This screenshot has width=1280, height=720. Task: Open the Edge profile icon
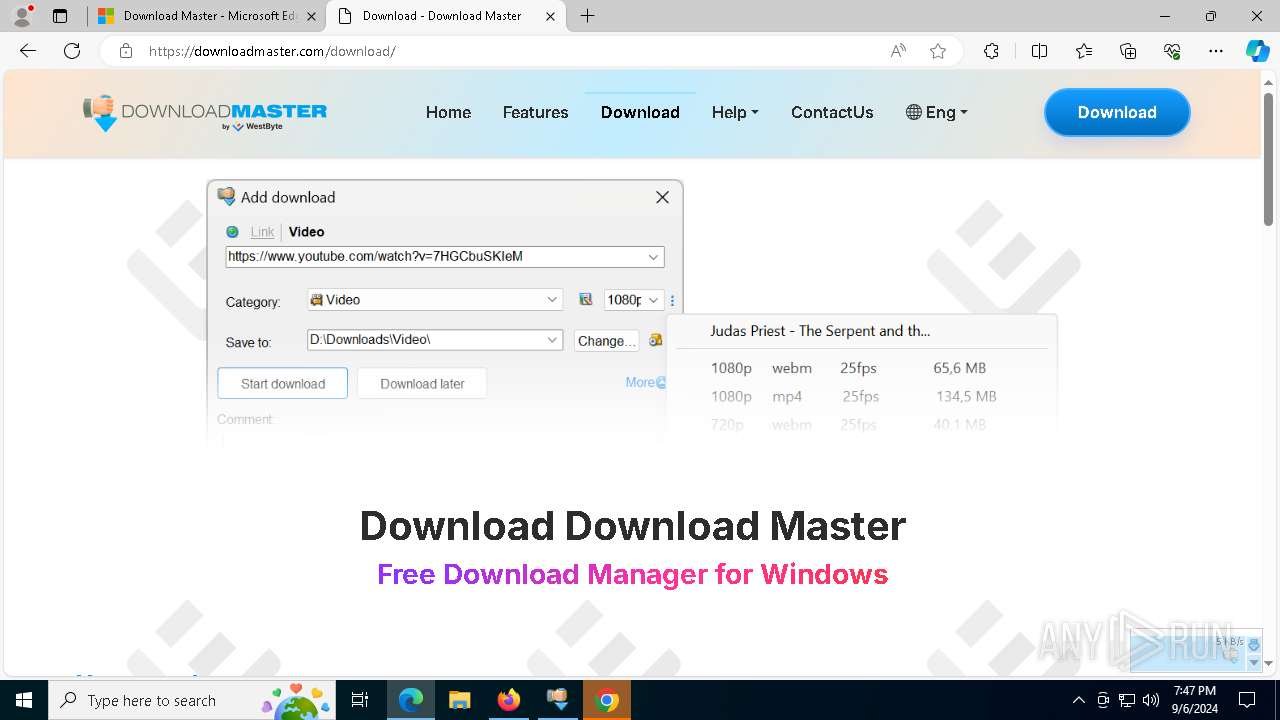22,16
